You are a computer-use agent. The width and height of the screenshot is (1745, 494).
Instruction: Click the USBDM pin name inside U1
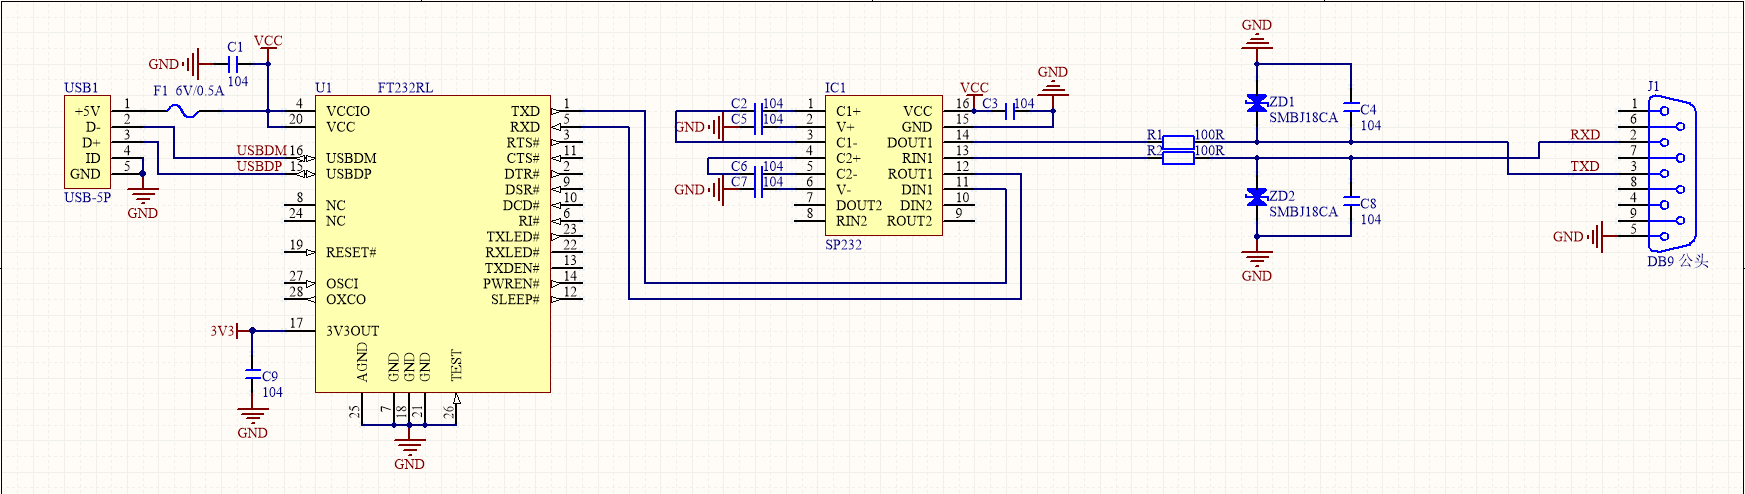(351, 158)
